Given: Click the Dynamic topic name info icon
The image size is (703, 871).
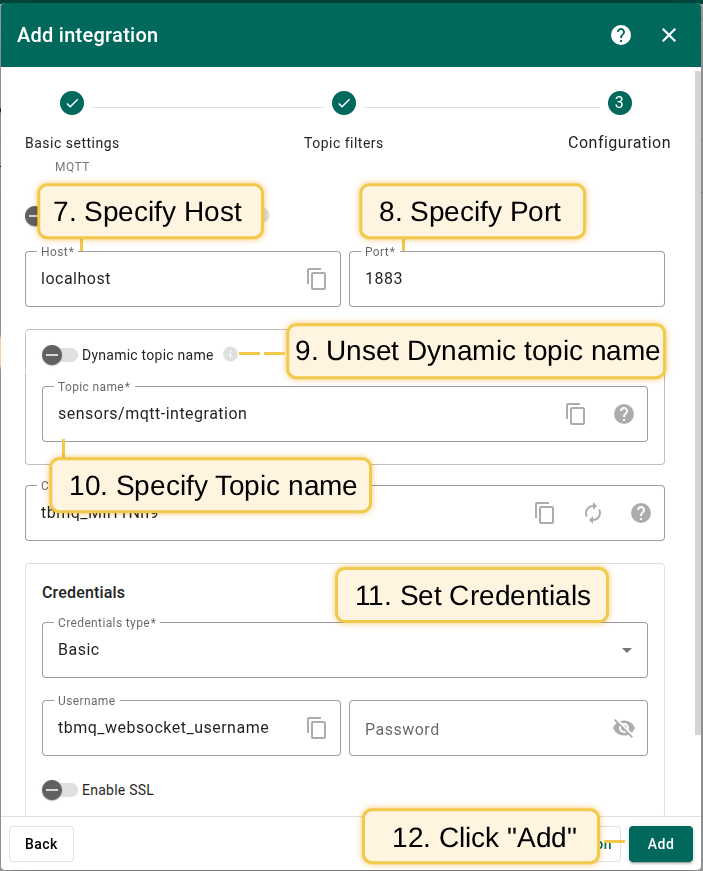Looking at the screenshot, I should coord(230,354).
